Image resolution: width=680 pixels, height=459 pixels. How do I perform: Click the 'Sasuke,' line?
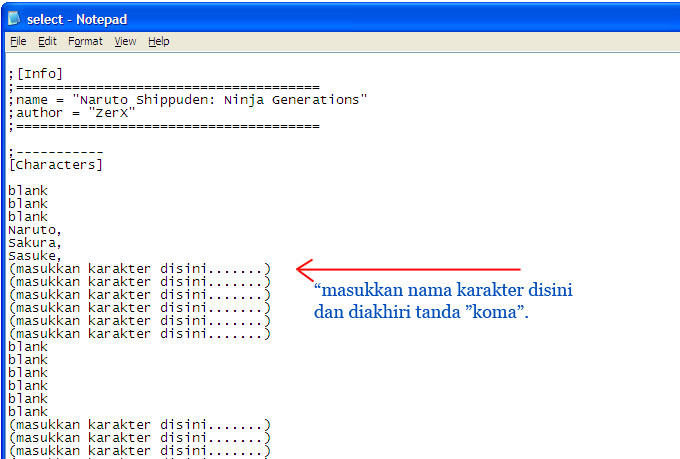pos(35,256)
